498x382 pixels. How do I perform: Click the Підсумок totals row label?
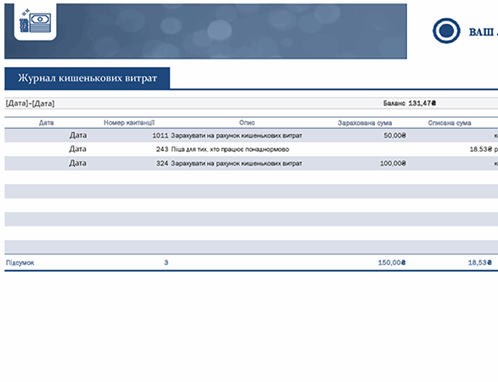click(20, 263)
